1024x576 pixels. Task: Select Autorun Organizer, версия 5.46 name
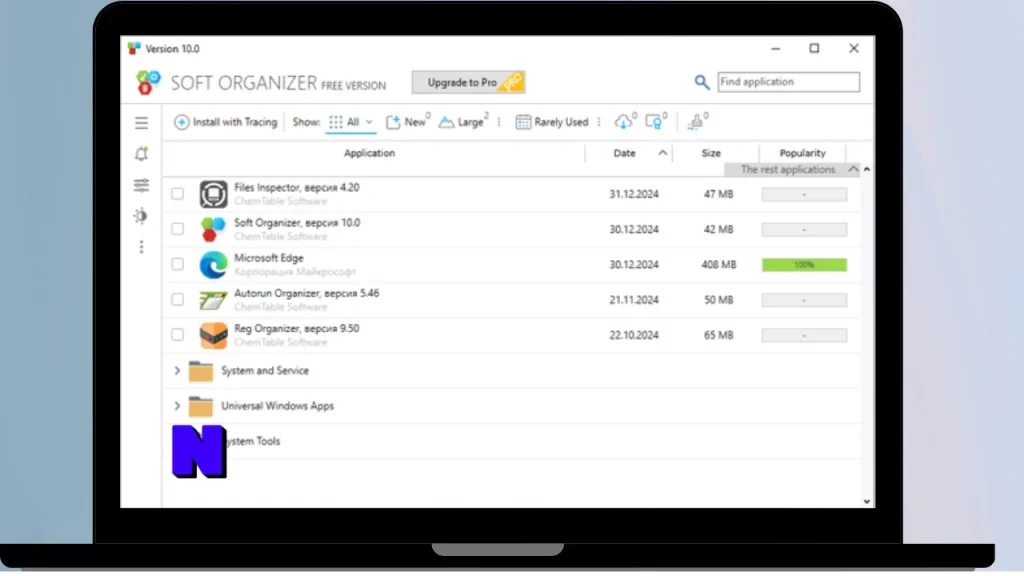tap(306, 293)
